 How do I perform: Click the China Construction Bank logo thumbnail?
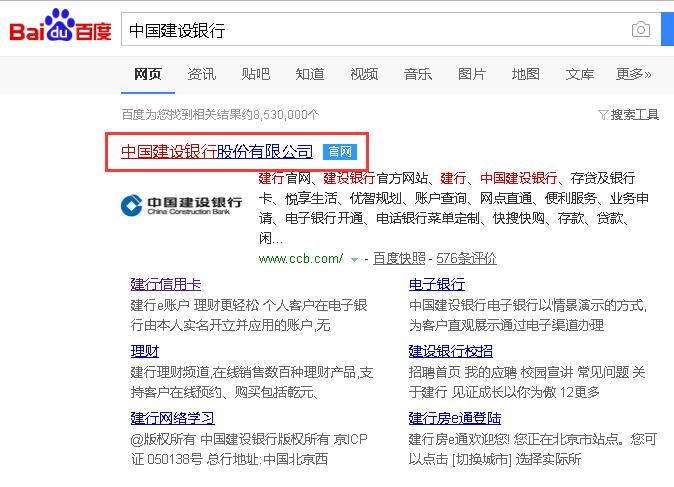point(181,205)
